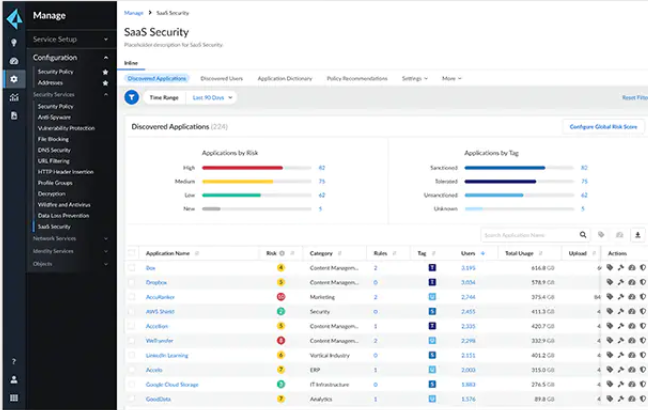
Task: Expand the Service Setup section
Action: click(71, 39)
